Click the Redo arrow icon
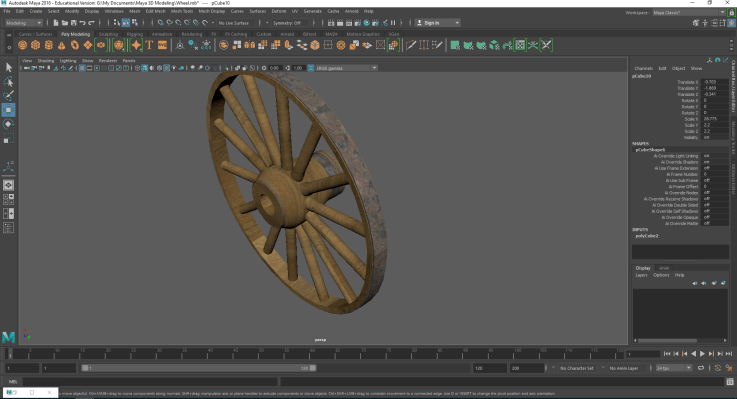 (x=92, y=23)
